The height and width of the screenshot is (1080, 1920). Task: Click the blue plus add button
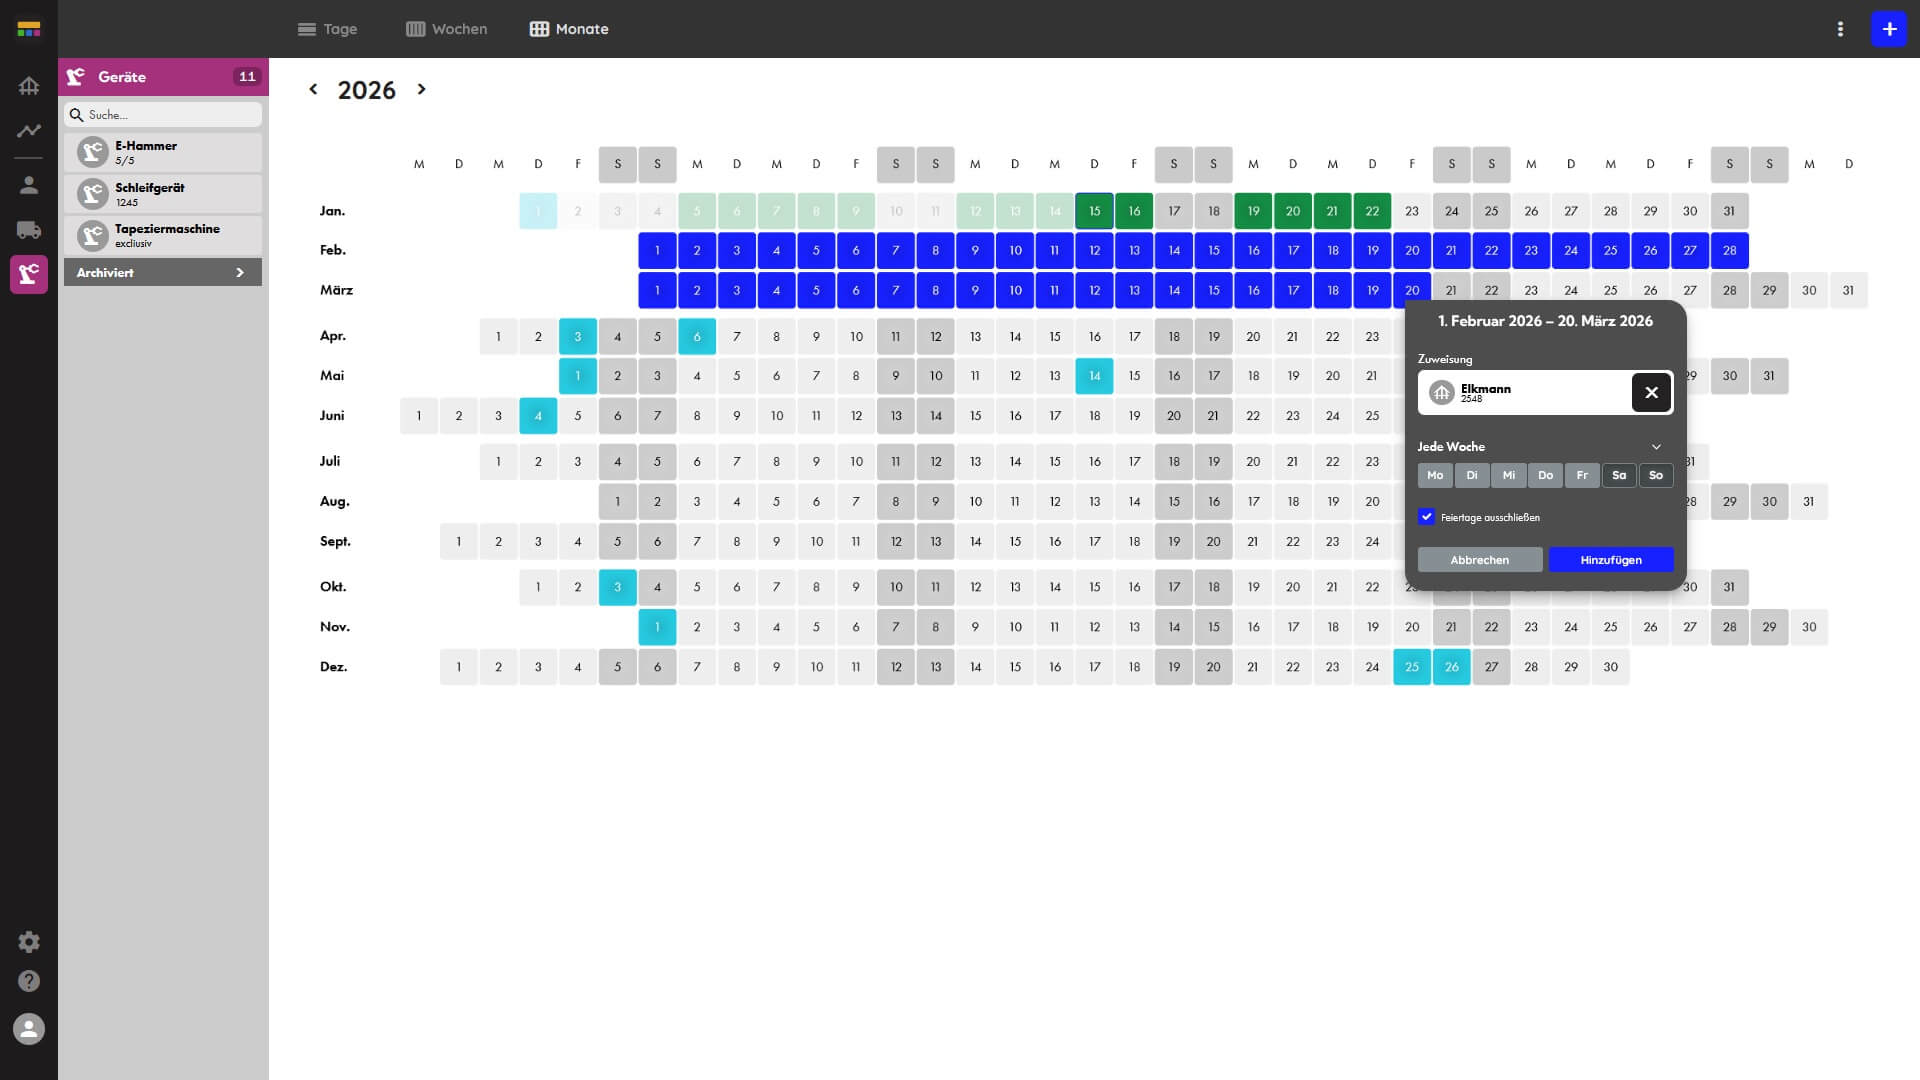1889,29
